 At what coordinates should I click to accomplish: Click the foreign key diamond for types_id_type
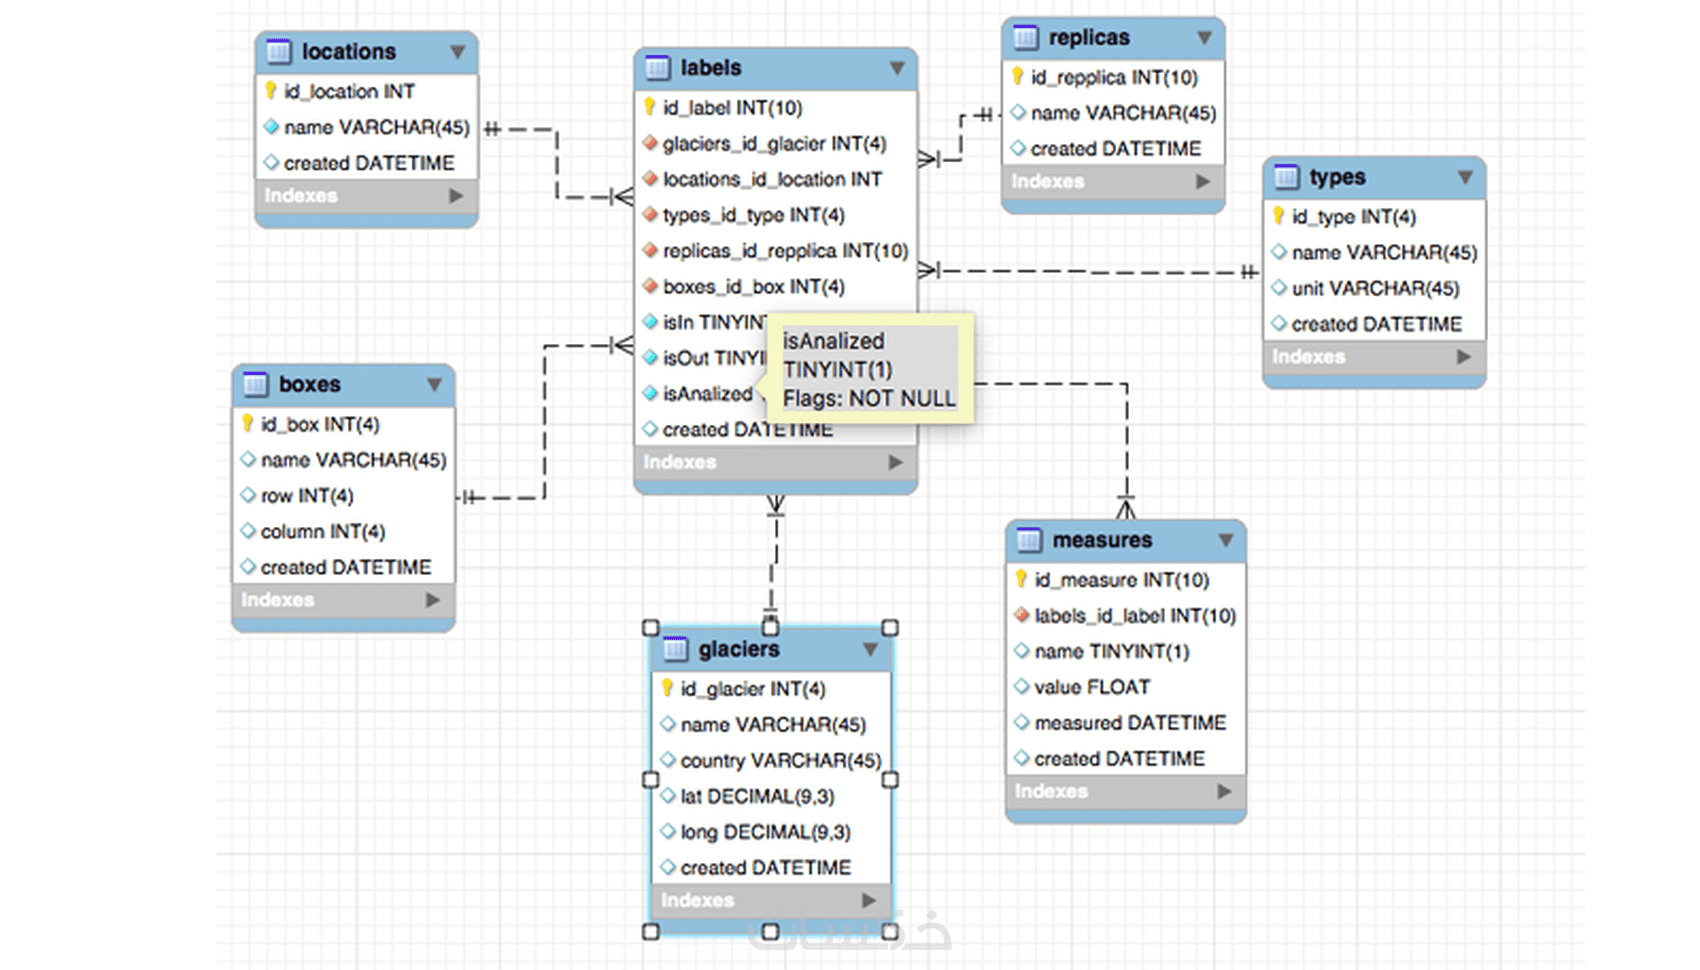pyautogui.click(x=650, y=215)
